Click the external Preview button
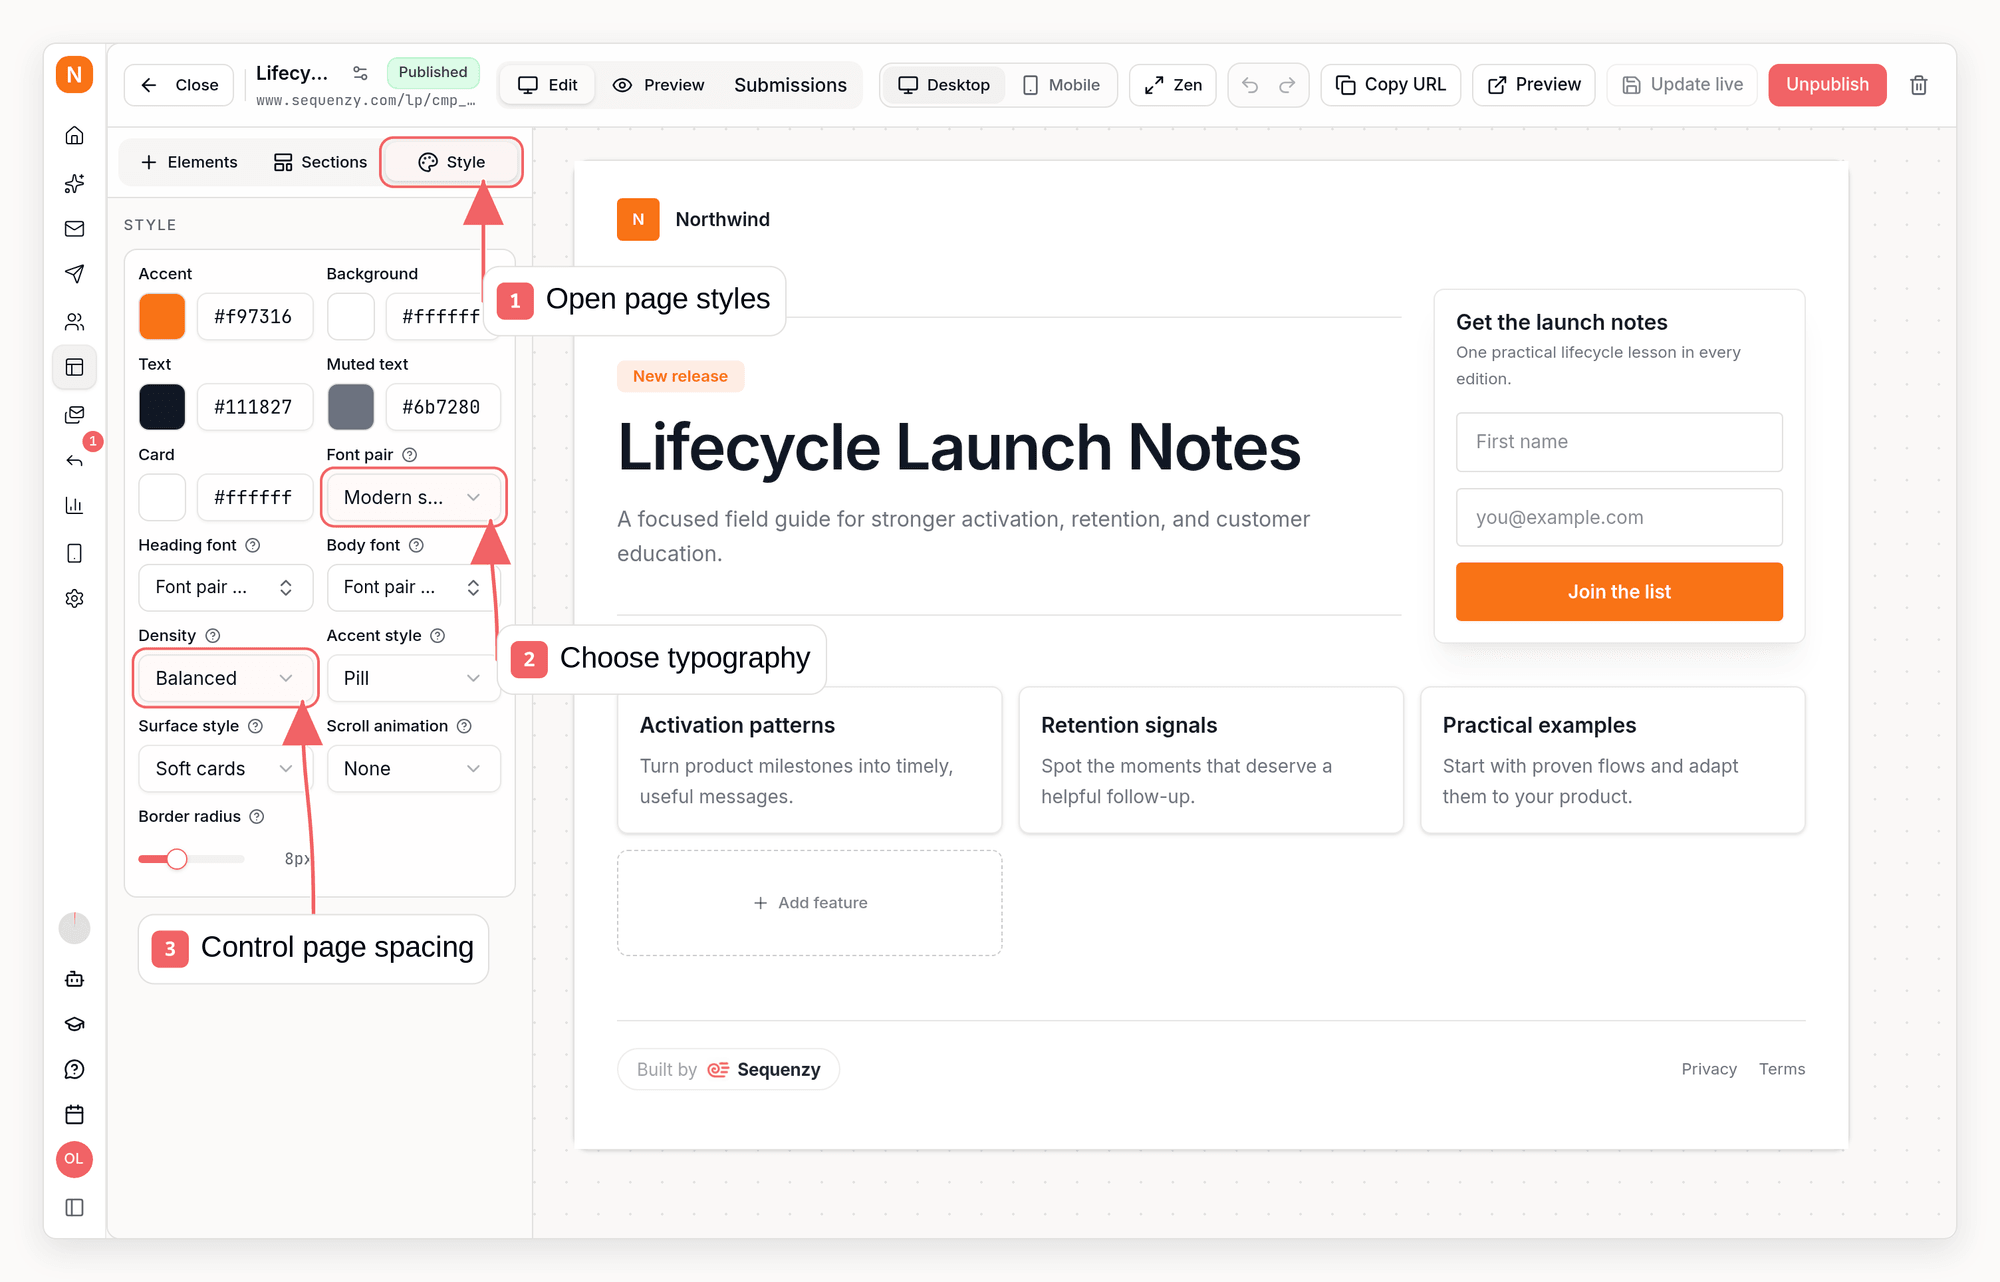Viewport: 2000px width, 1282px height. coord(1534,85)
